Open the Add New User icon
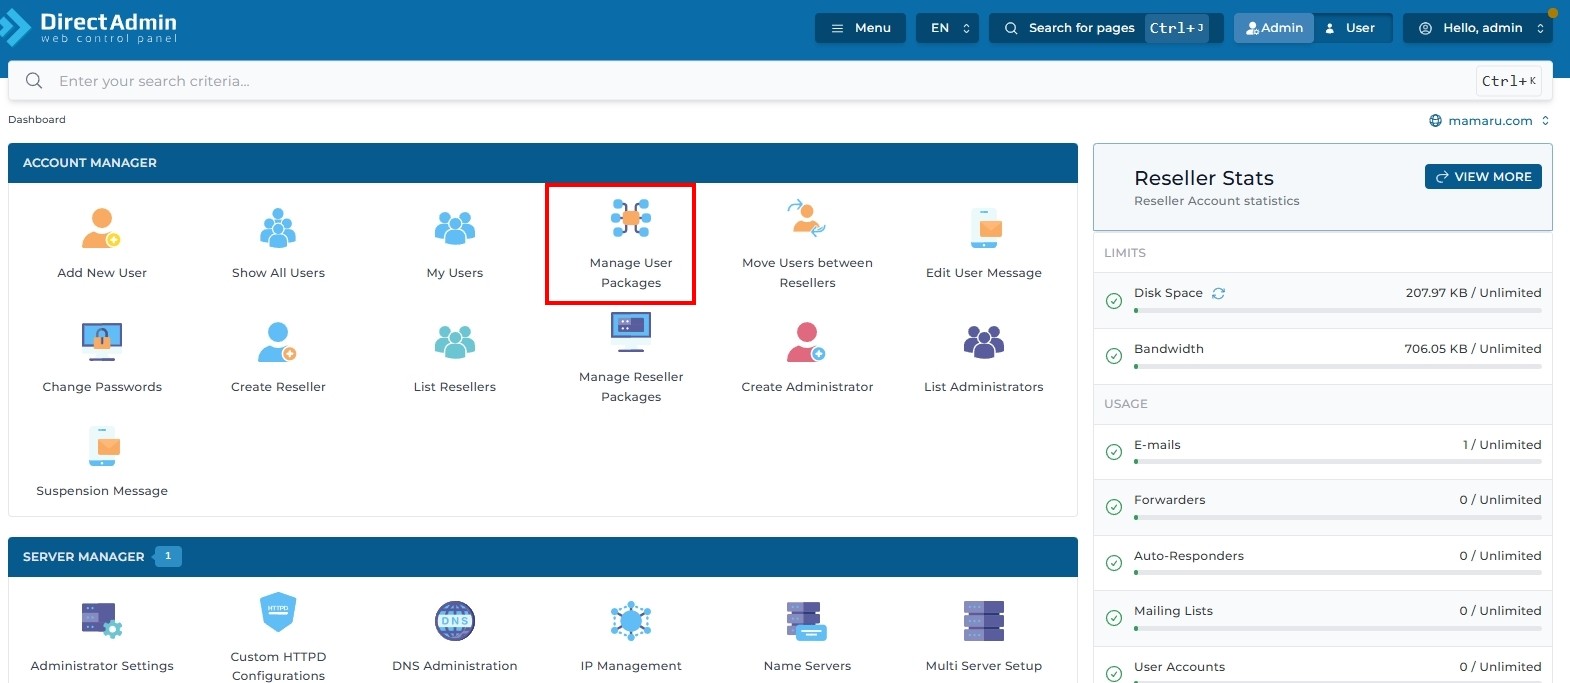This screenshot has width=1570, height=683. (101, 229)
